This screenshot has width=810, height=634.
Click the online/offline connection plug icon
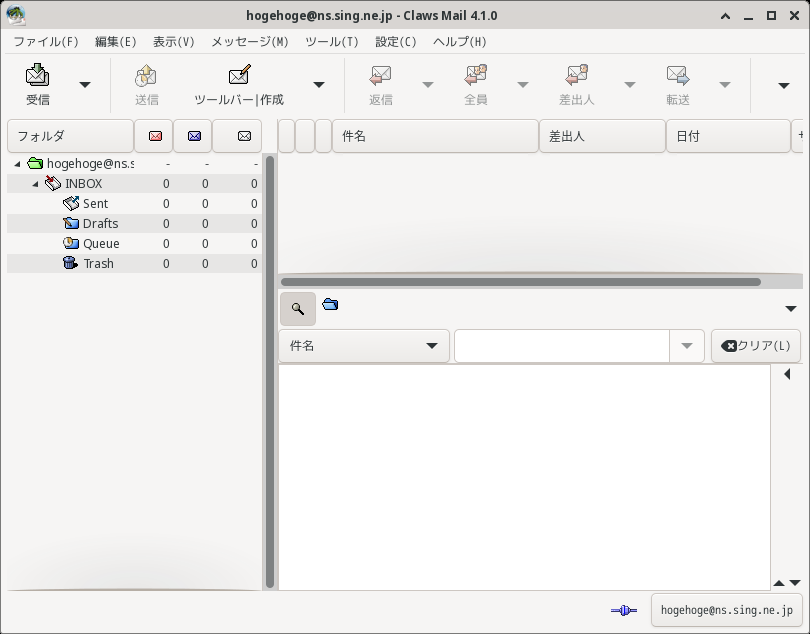point(624,611)
